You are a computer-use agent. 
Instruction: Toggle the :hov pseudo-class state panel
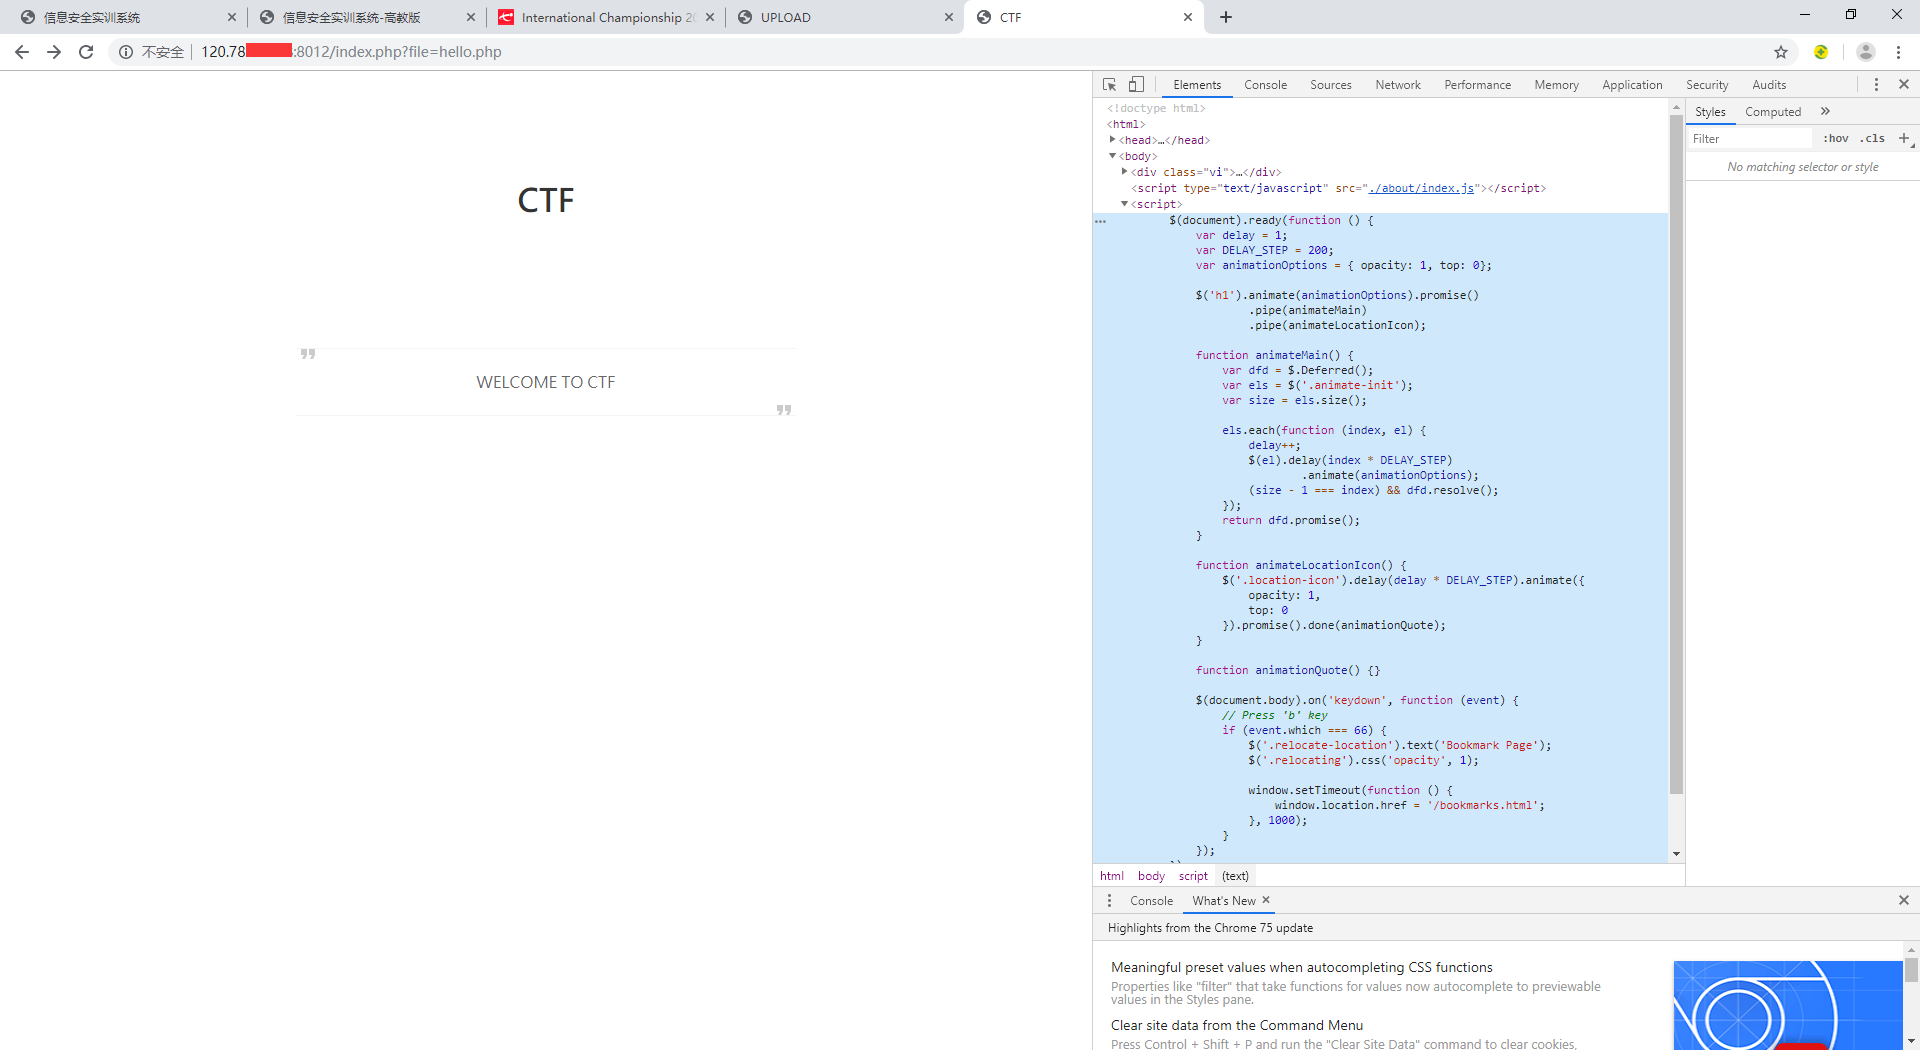click(1836, 138)
